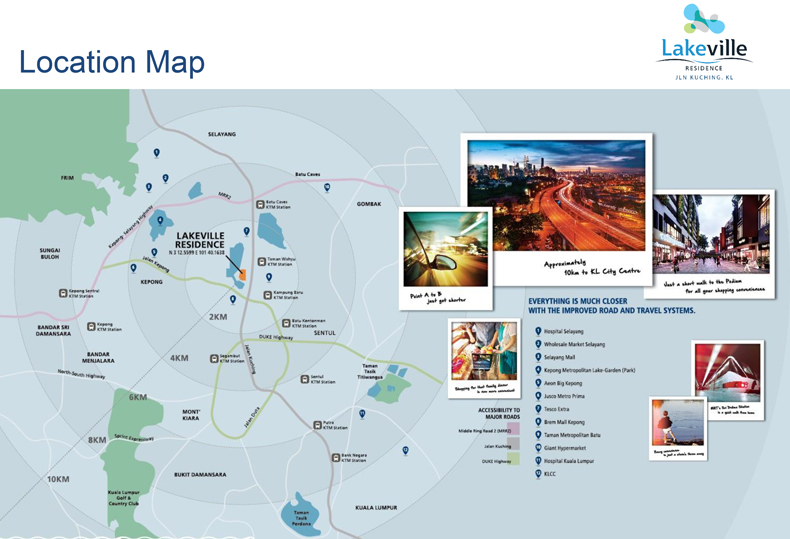
Task: Click the KEPONG area label
Action: [151, 282]
